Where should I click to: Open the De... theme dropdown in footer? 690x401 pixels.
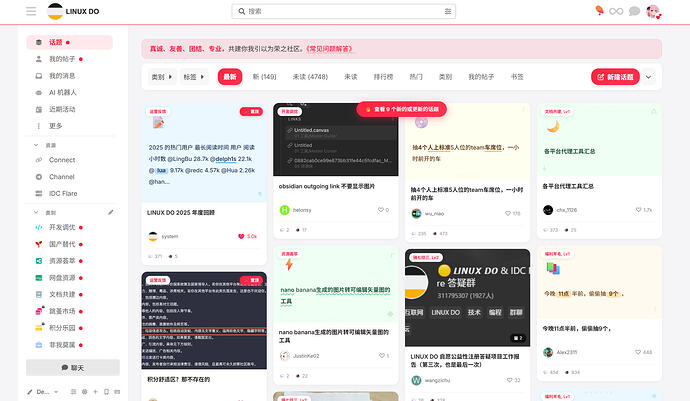[x=43, y=392]
